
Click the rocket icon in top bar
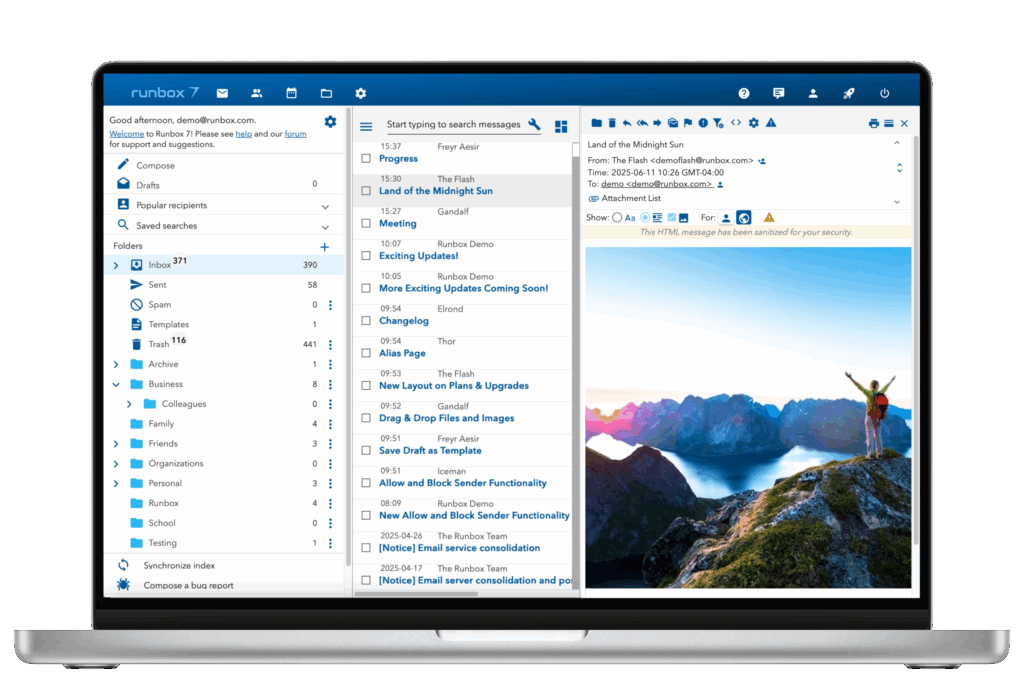tap(848, 93)
